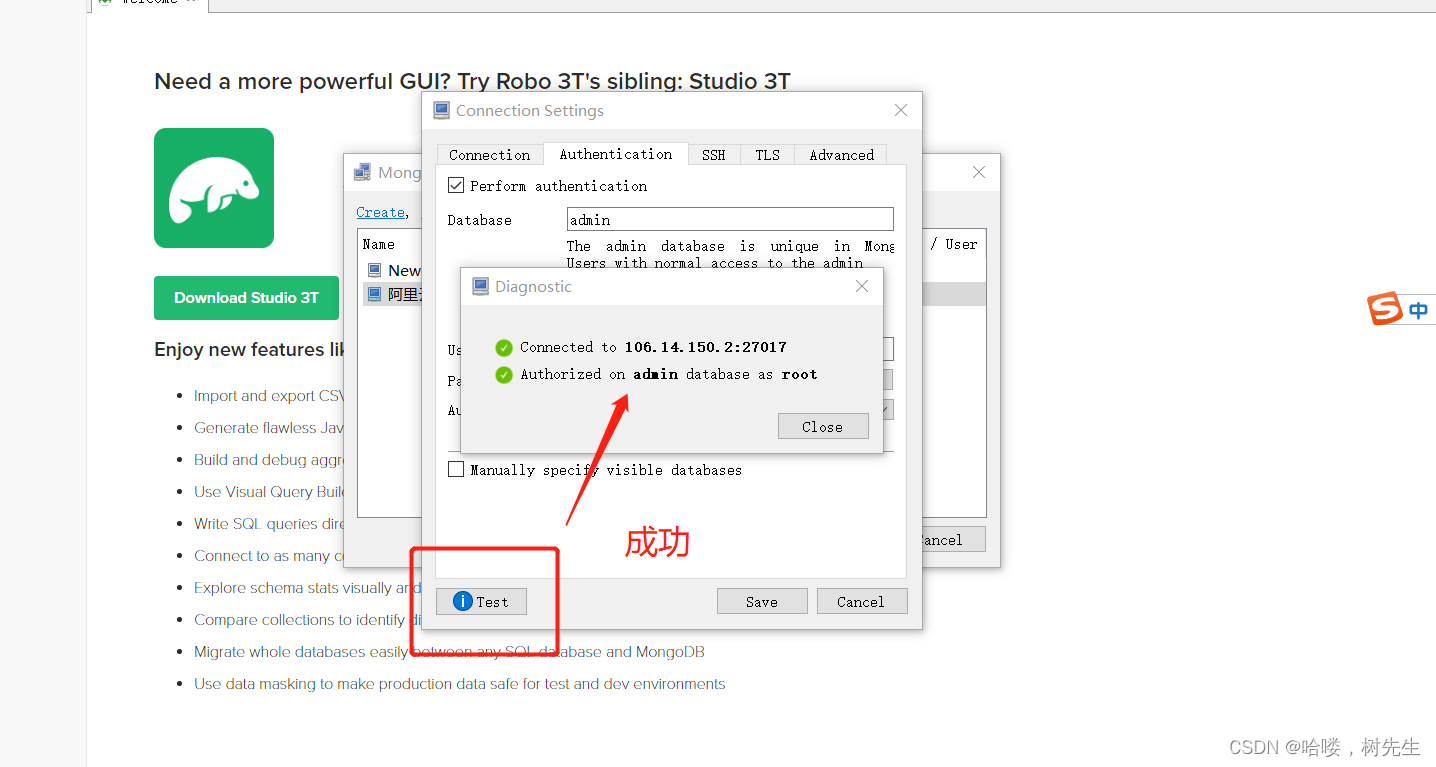1436x767 pixels.
Task: Click the Database input field containing admin
Action: click(730, 220)
